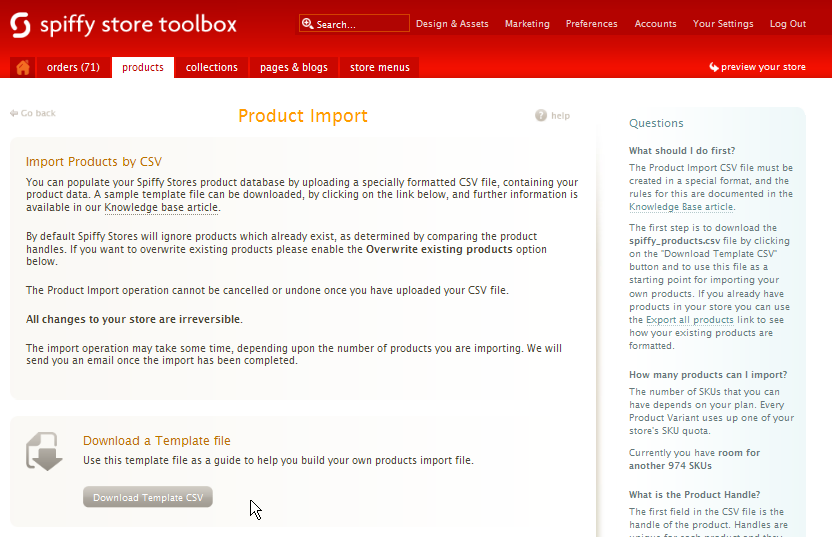Click Log Out
Viewport: 832px width, 537px height.
[x=787, y=24]
